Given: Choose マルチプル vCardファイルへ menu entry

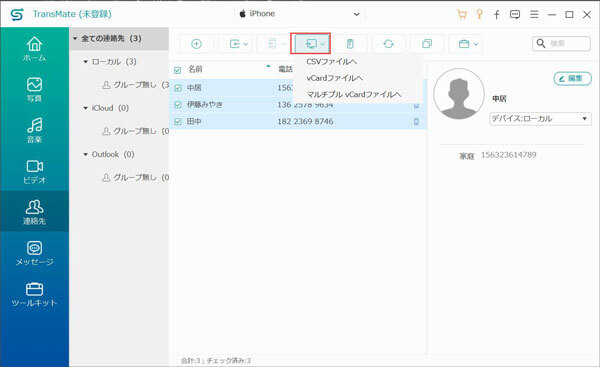Looking at the screenshot, I should [354, 95].
